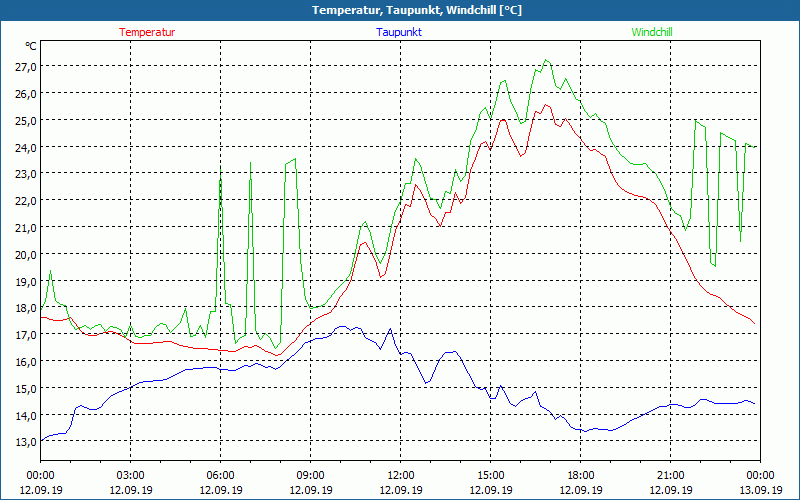
Task: Click the 26,0 y-axis label
Action: tap(26, 94)
